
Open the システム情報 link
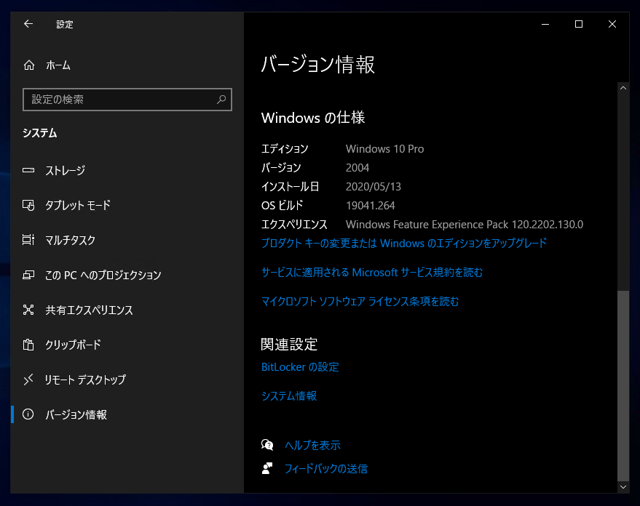click(x=289, y=396)
